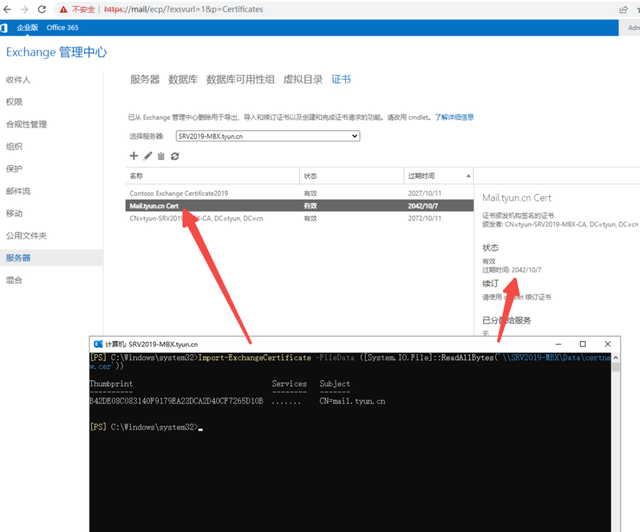The width and height of the screenshot is (640, 532).
Task: Open 权限 in sidebar
Action: (x=14, y=102)
